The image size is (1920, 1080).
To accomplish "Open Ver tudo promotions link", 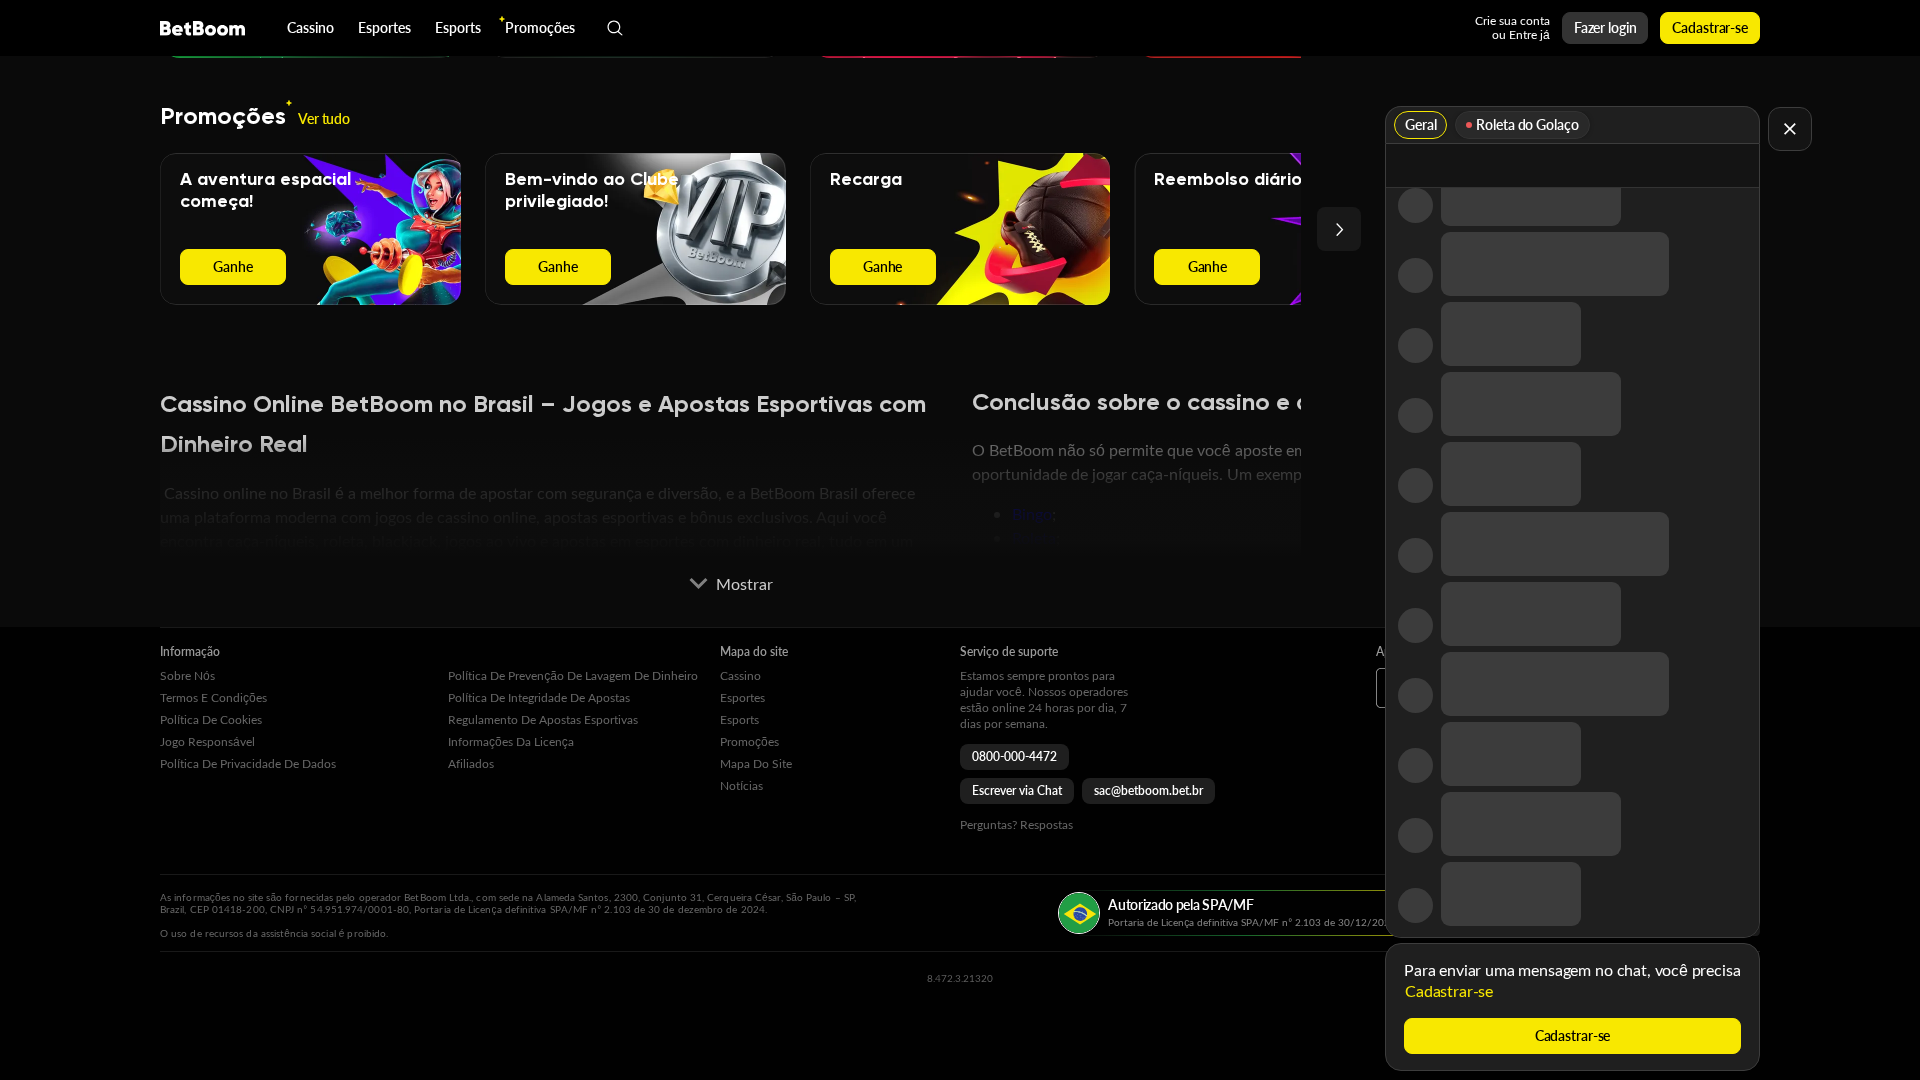I will click(324, 119).
